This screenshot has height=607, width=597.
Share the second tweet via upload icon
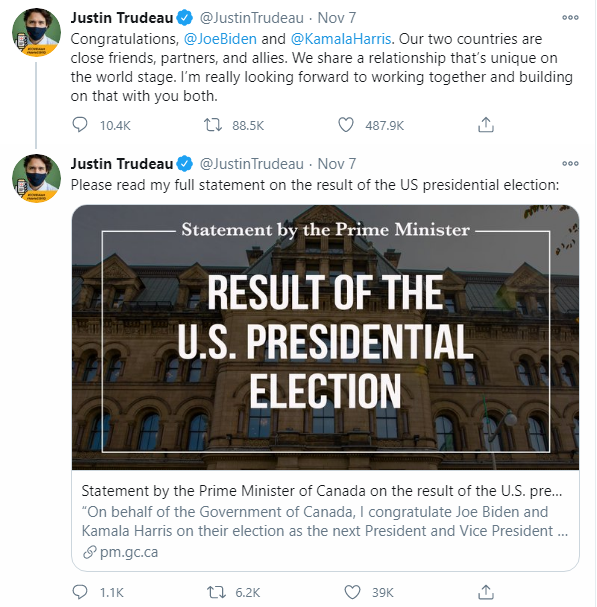(485, 592)
